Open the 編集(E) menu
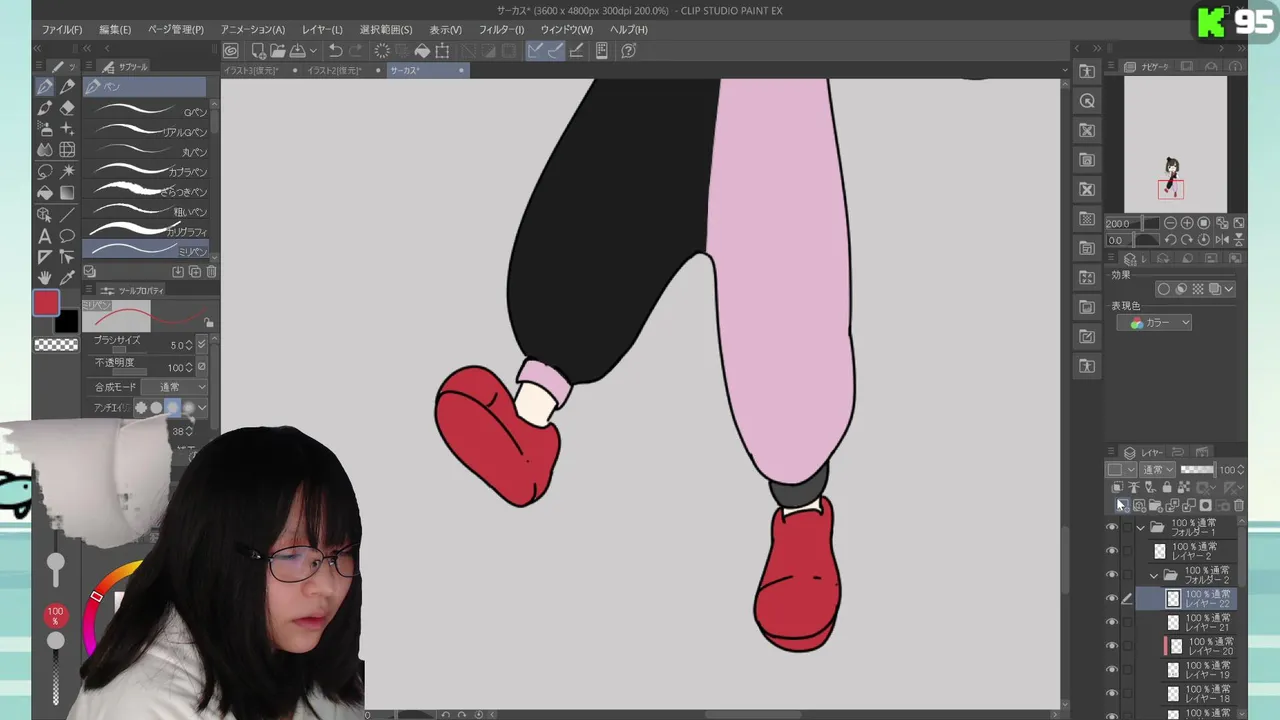 point(115,30)
